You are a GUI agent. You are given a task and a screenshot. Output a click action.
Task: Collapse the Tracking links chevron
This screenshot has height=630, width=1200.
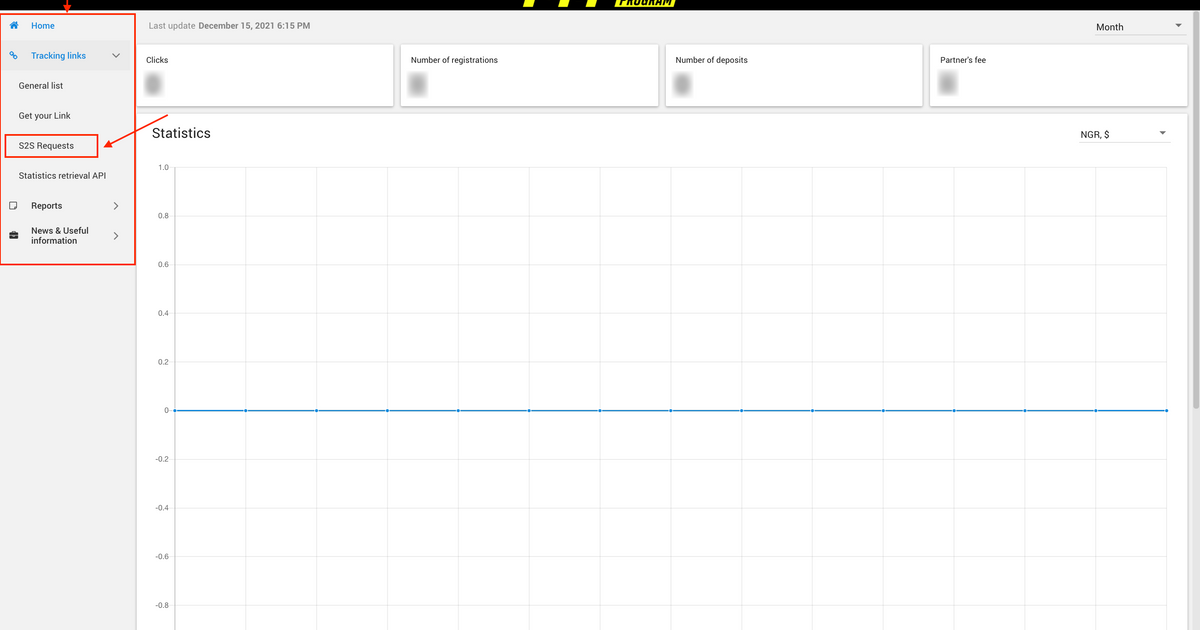(116, 56)
